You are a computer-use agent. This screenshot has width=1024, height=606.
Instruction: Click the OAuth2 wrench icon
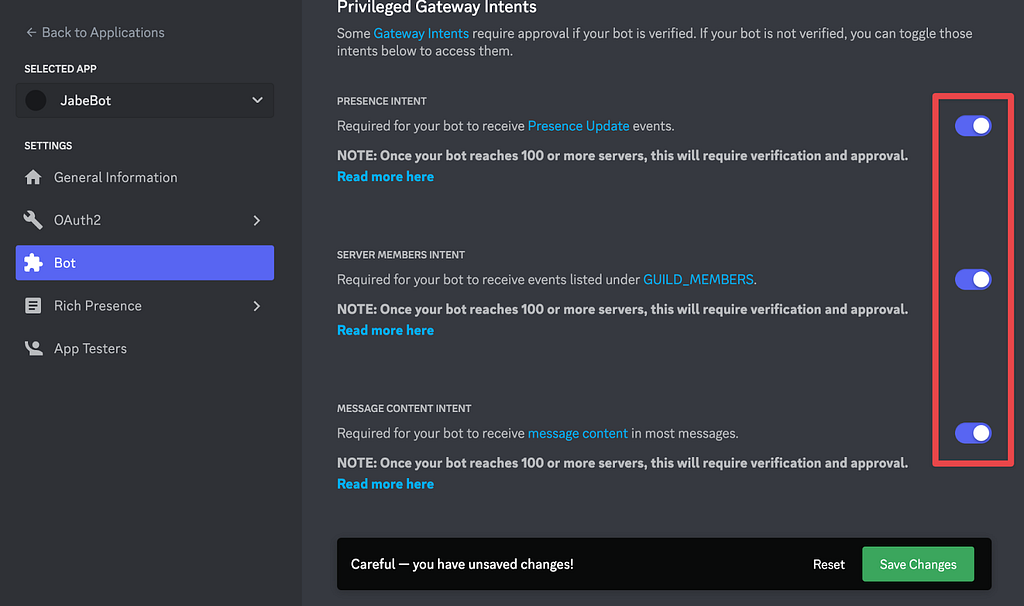click(33, 220)
